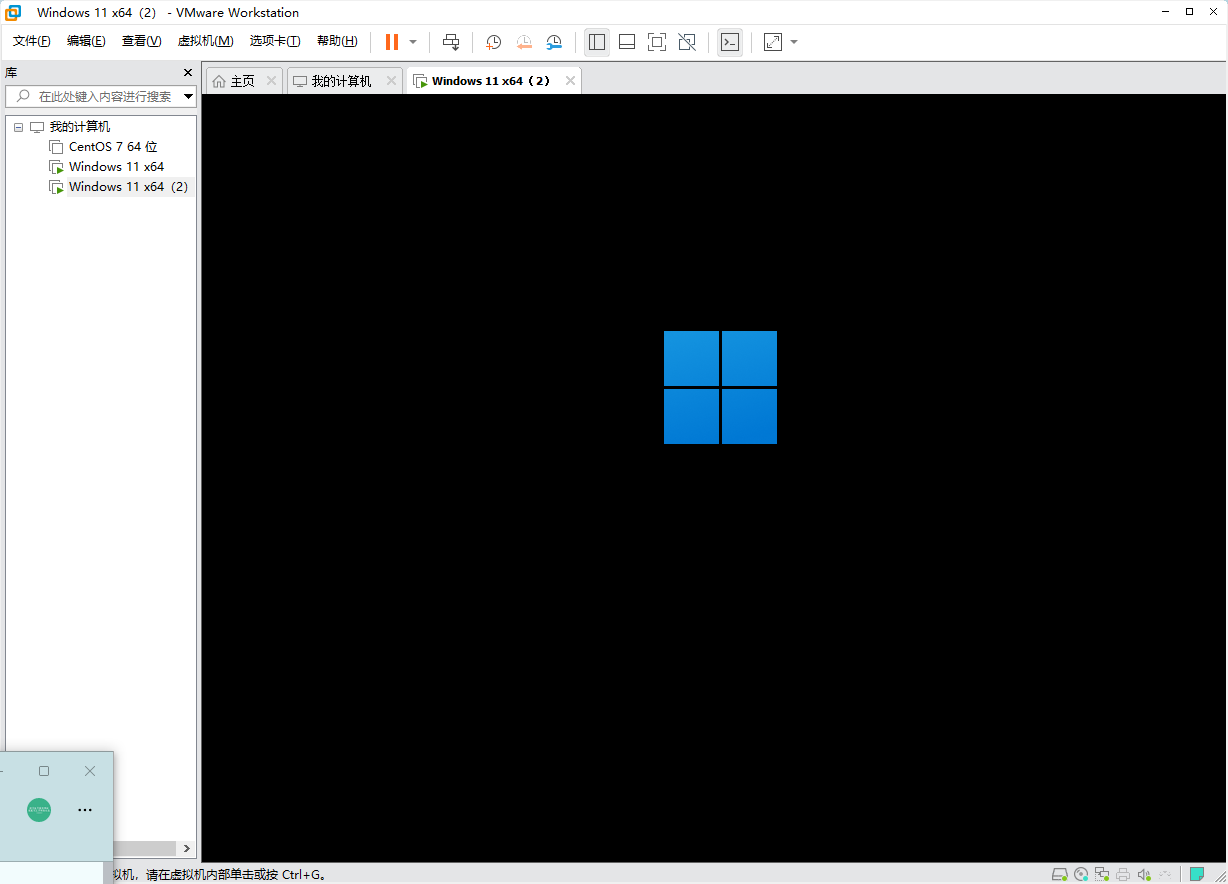Click the greyed device status icon right of the sound card icon
The image size is (1228, 884).
[1165, 874]
